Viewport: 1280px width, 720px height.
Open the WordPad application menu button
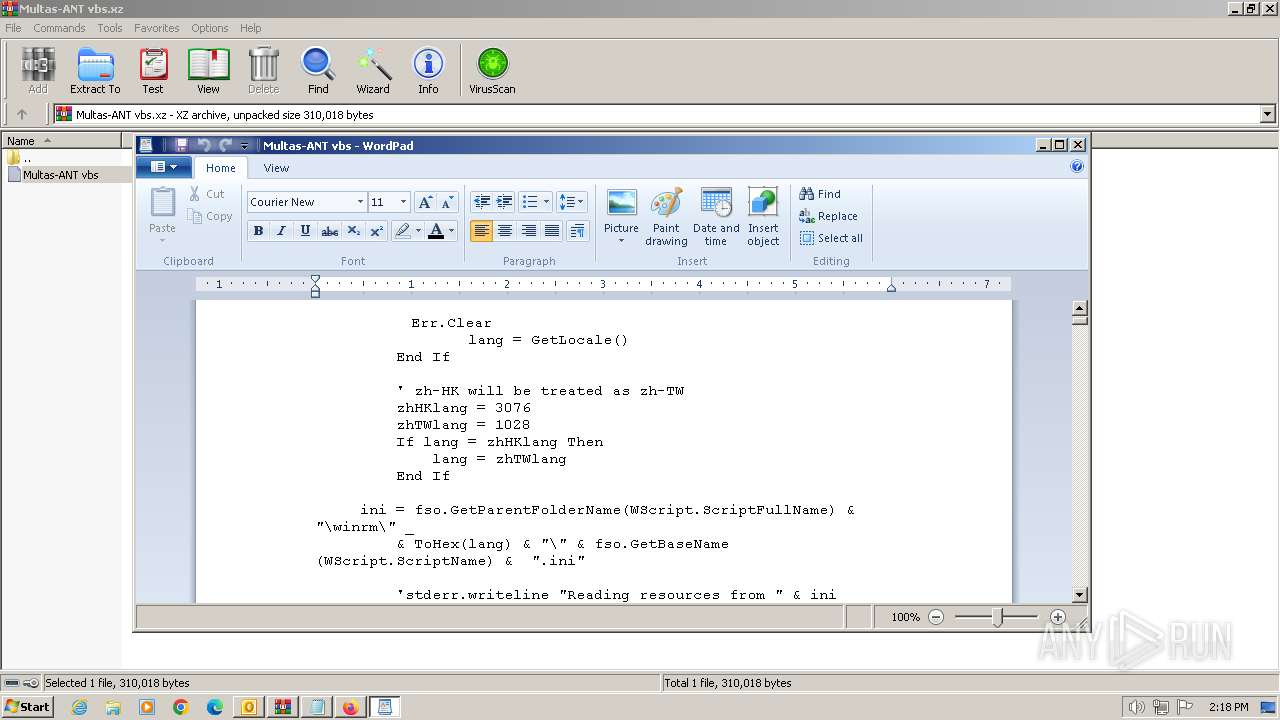coord(164,167)
